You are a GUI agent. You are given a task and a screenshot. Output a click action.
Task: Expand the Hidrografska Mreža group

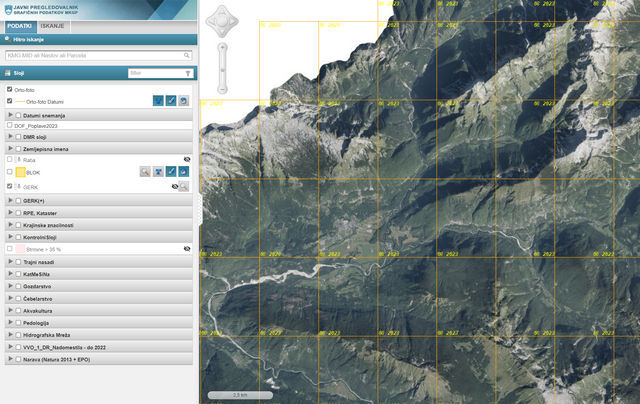point(10,334)
